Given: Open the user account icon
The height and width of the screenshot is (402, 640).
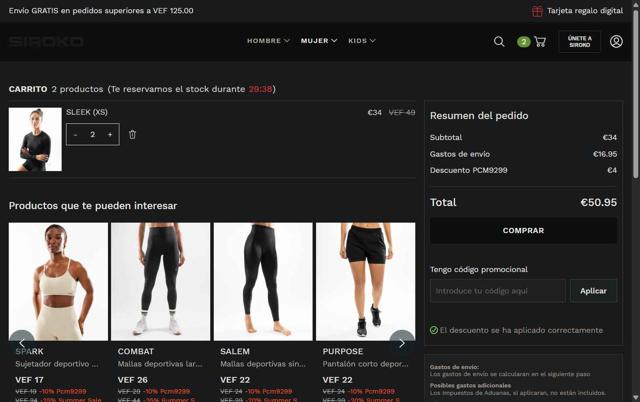Looking at the screenshot, I should coord(616,41).
